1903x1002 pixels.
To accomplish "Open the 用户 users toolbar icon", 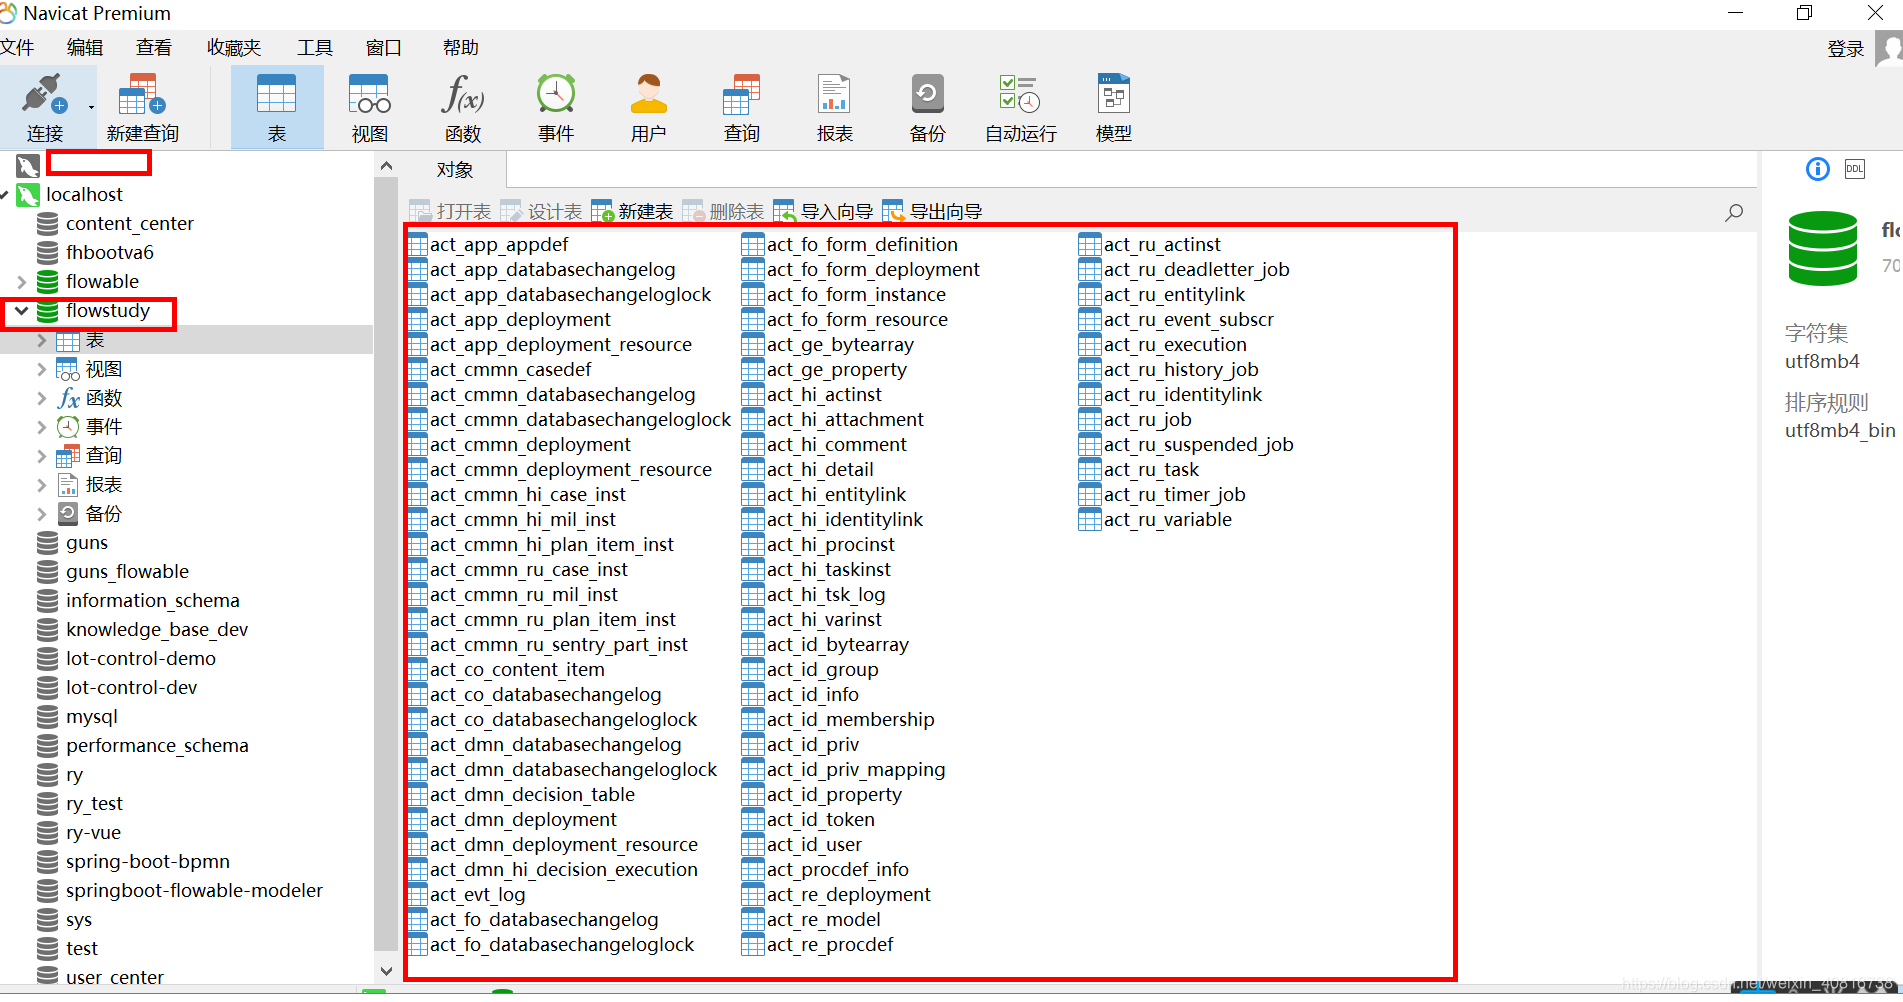I will pos(648,107).
